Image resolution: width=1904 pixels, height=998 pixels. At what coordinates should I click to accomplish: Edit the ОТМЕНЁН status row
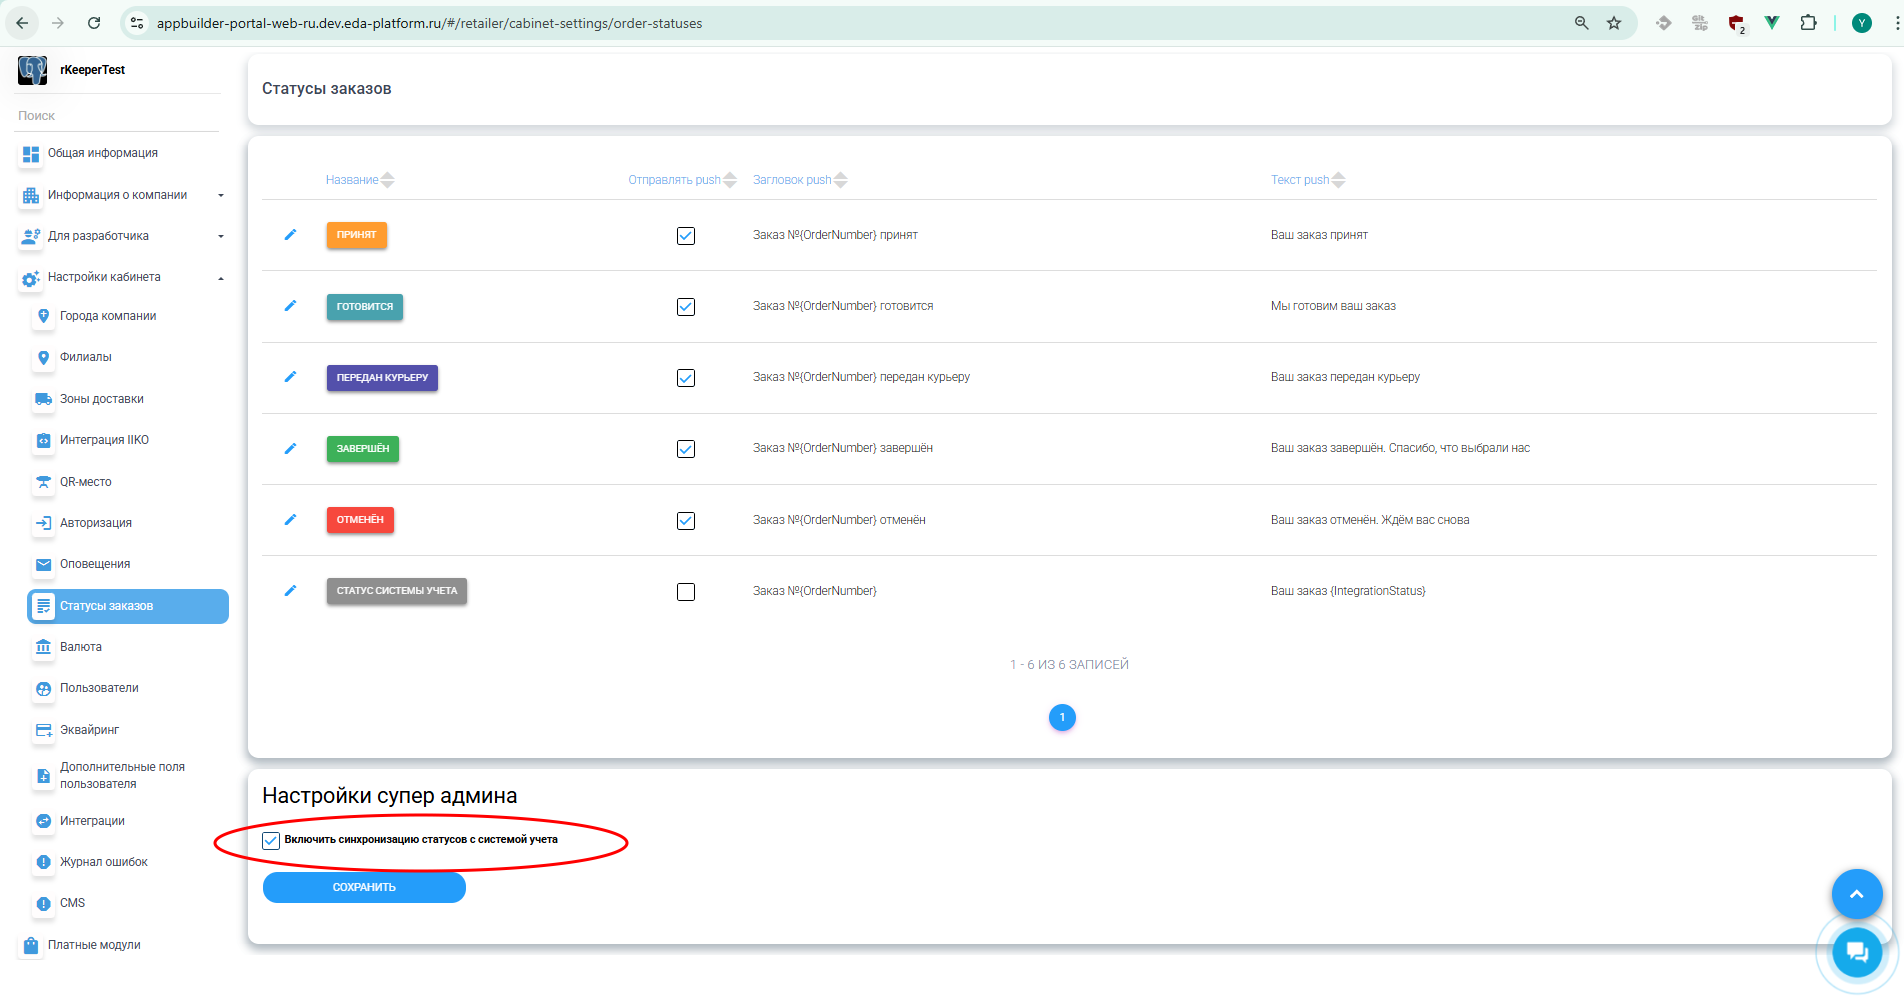click(290, 520)
